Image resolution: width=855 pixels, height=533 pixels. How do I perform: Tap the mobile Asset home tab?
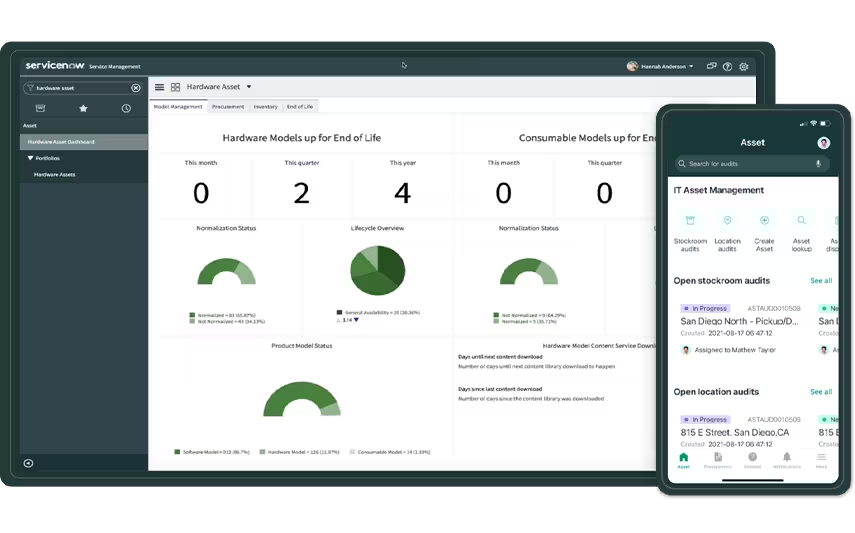684,460
